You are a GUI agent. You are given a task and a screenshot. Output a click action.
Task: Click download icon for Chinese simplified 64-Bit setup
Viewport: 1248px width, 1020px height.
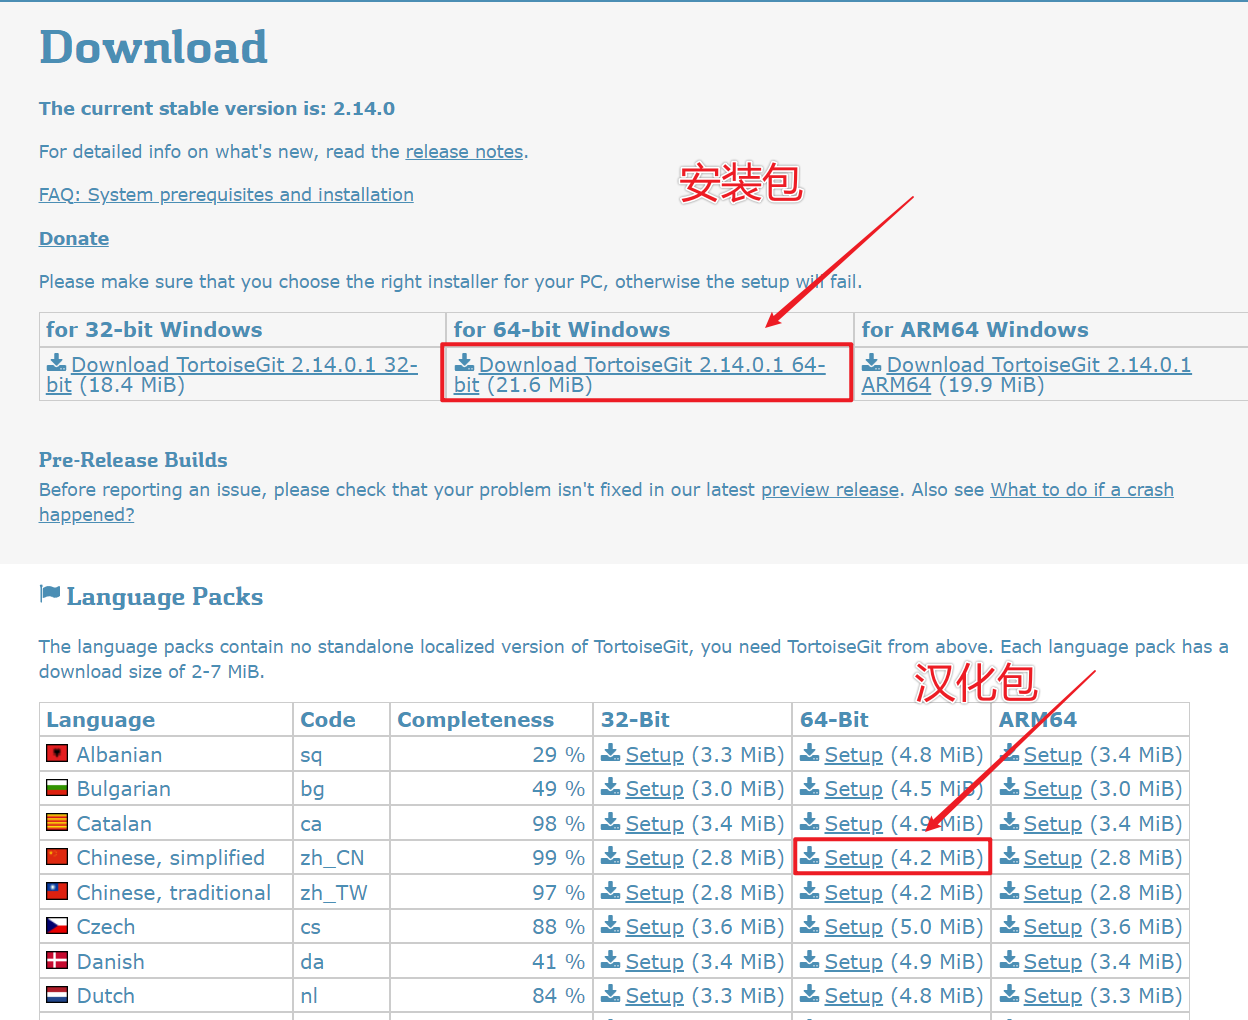click(809, 856)
